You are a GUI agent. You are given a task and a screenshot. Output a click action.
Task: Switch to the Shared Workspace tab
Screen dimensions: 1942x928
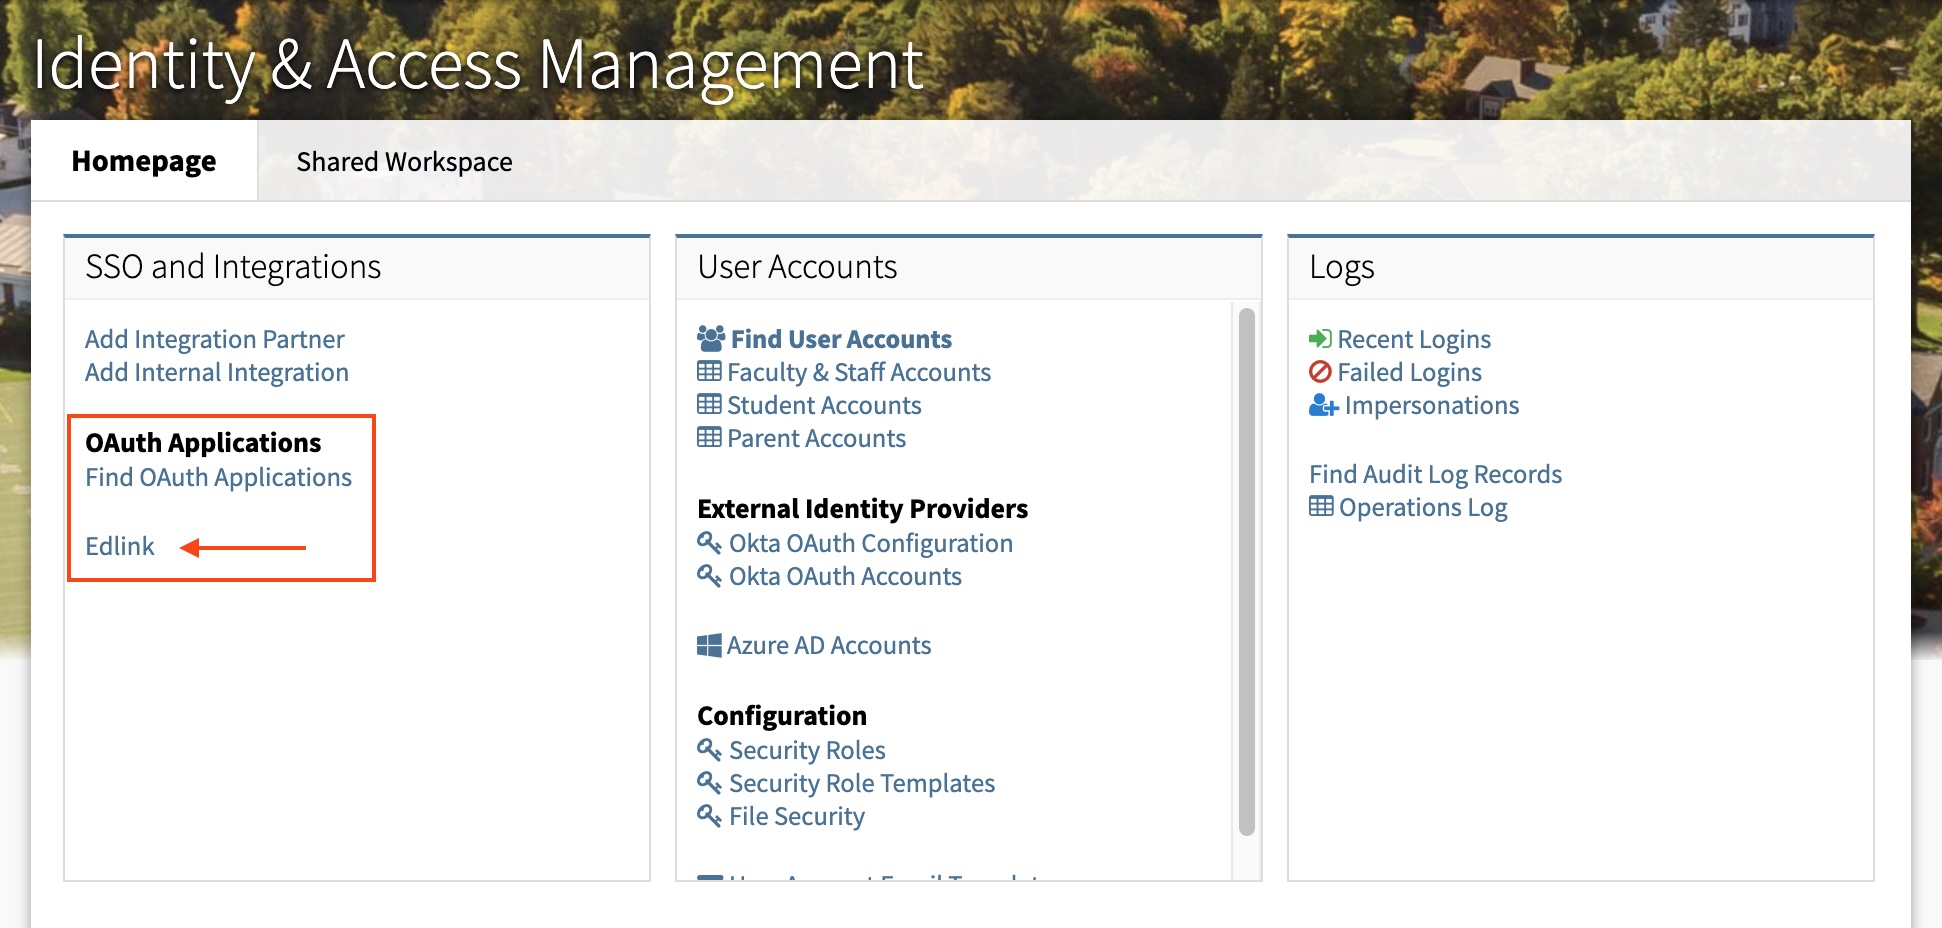tap(404, 162)
